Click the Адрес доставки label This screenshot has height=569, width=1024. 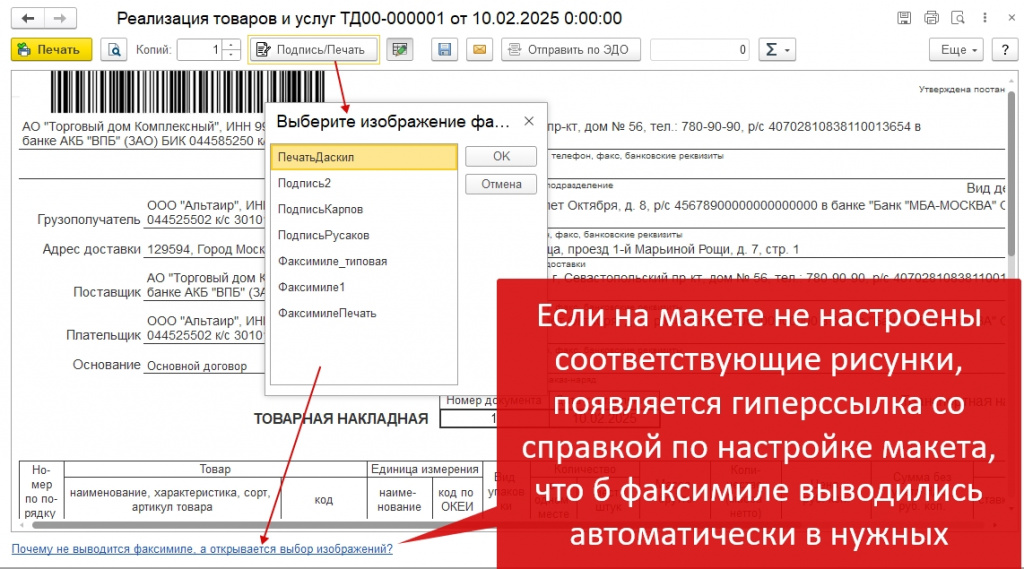tap(91, 249)
